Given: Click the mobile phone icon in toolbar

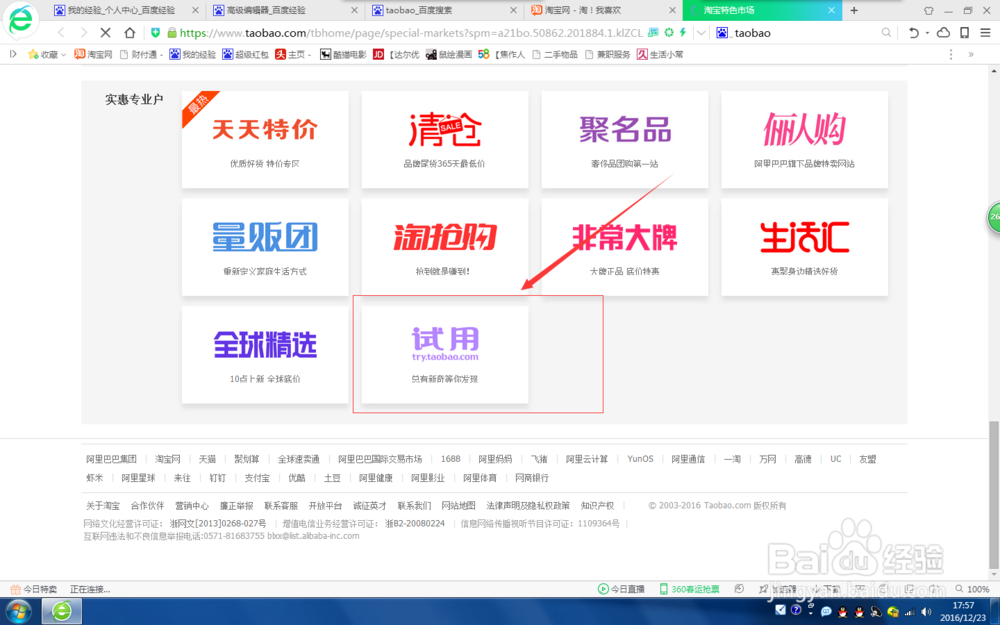Looking at the screenshot, I should pyautogui.click(x=965, y=33).
